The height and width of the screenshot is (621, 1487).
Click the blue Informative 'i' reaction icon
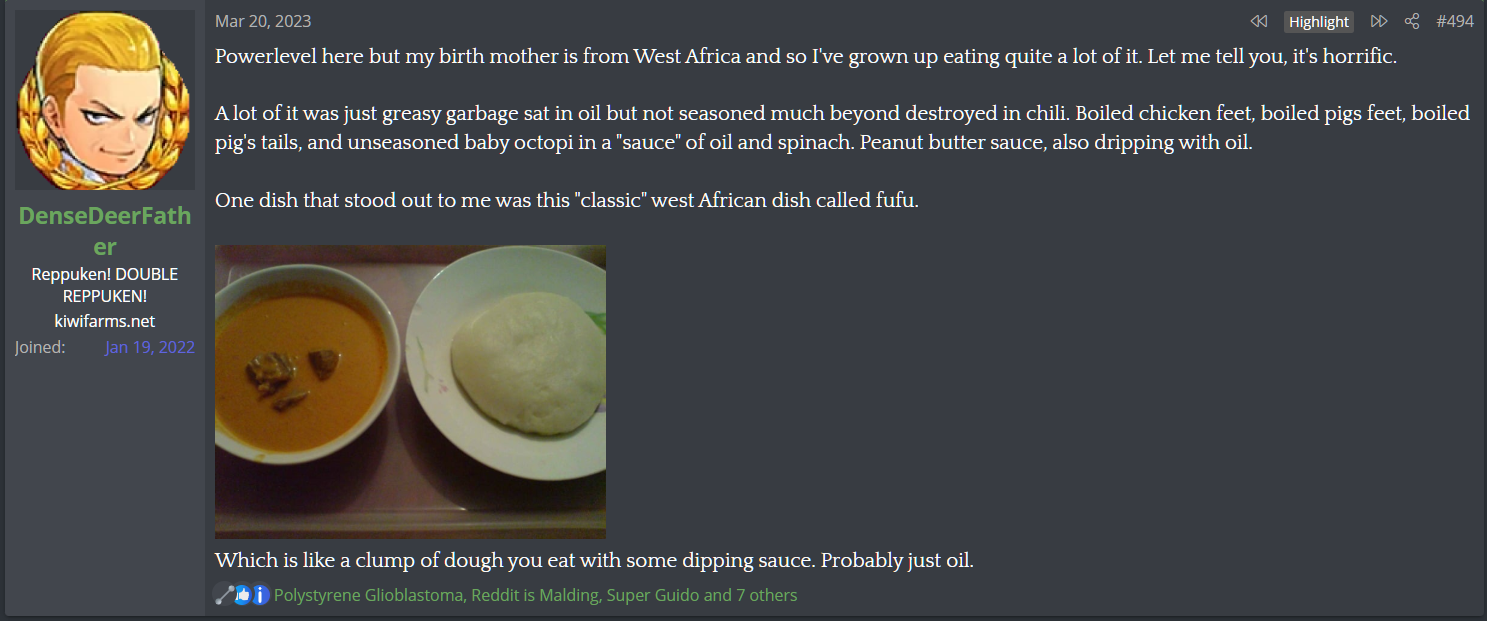pos(260,595)
